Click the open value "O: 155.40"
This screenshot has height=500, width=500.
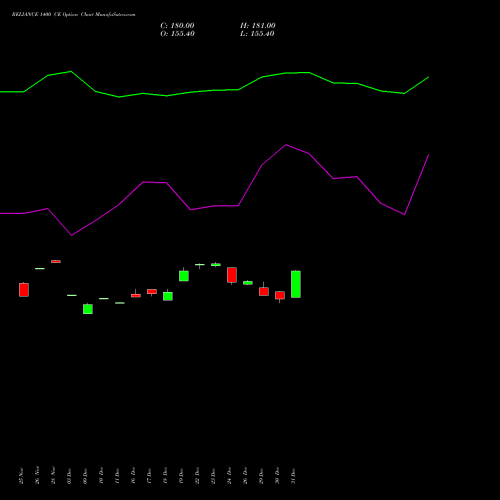177,34
